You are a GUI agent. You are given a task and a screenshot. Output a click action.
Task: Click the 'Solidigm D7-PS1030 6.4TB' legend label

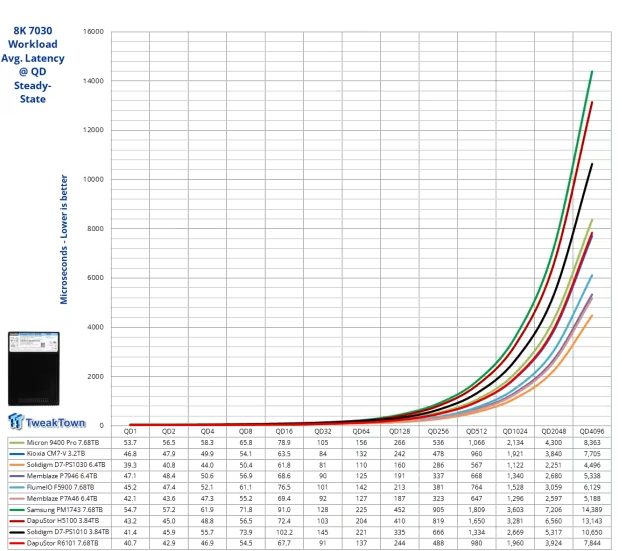66,465
